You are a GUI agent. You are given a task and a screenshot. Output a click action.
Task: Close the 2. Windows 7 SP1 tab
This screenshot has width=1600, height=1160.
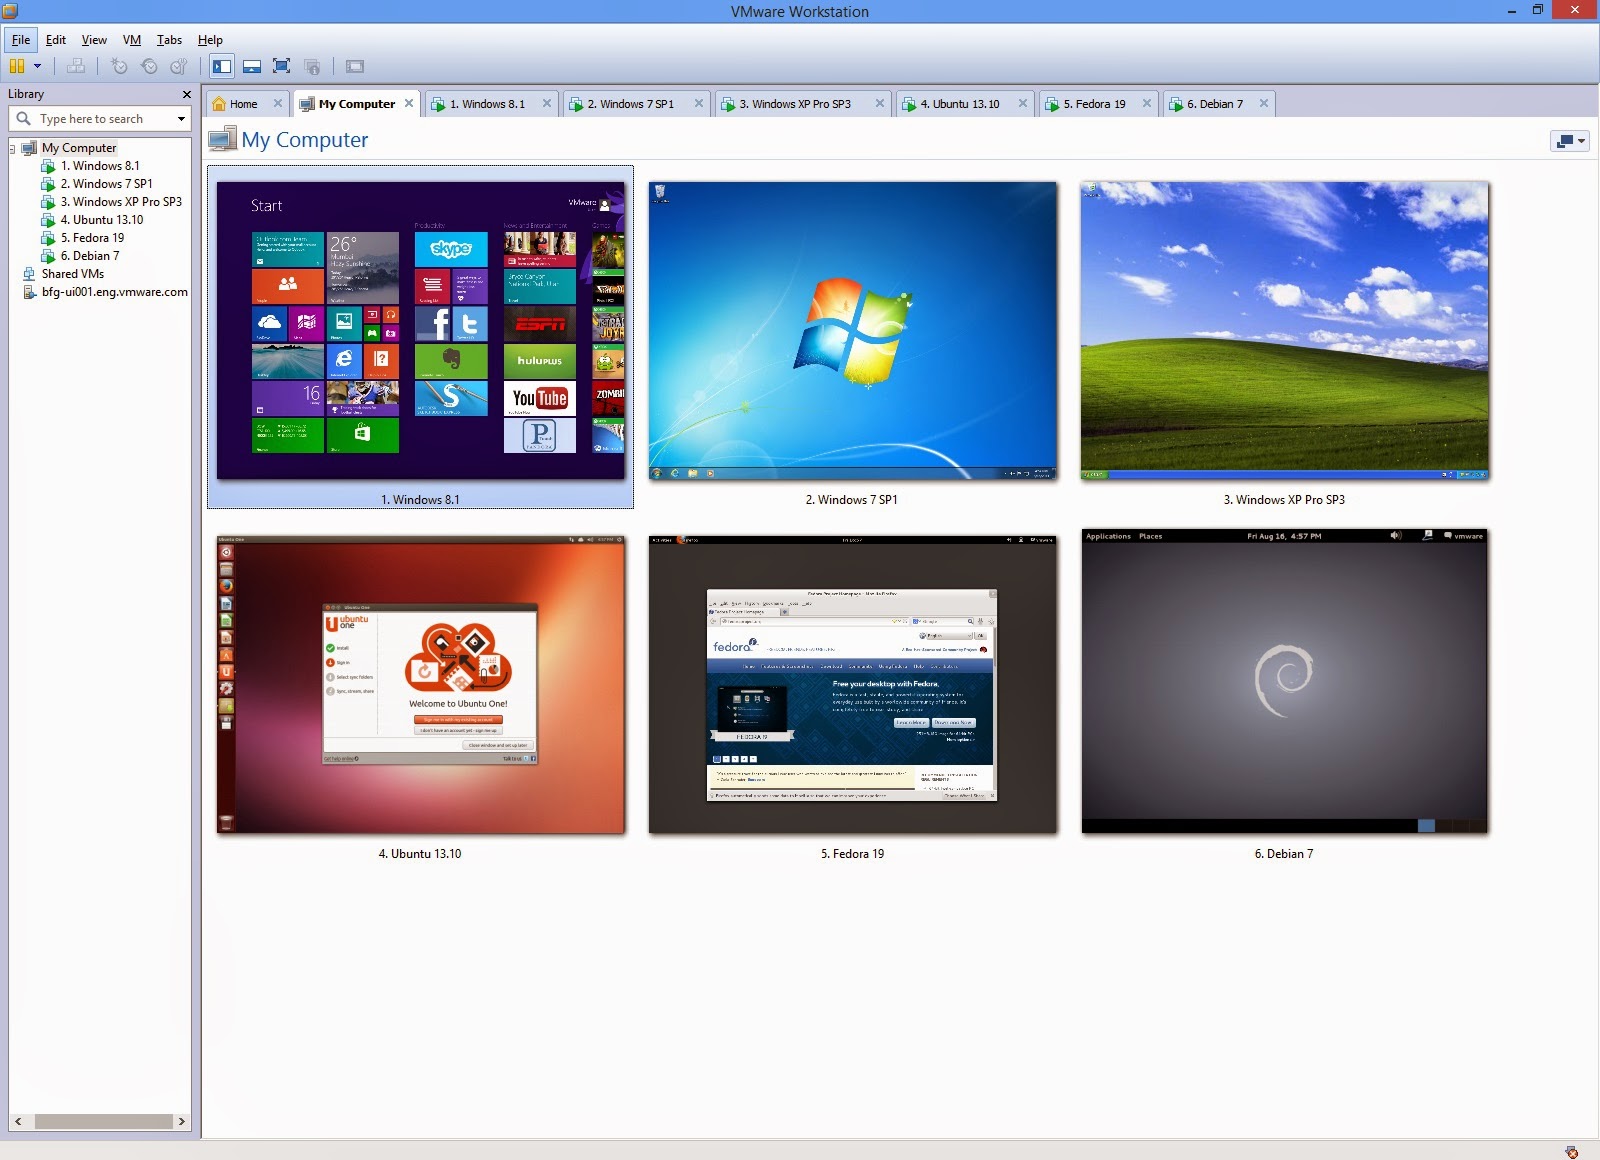point(699,103)
